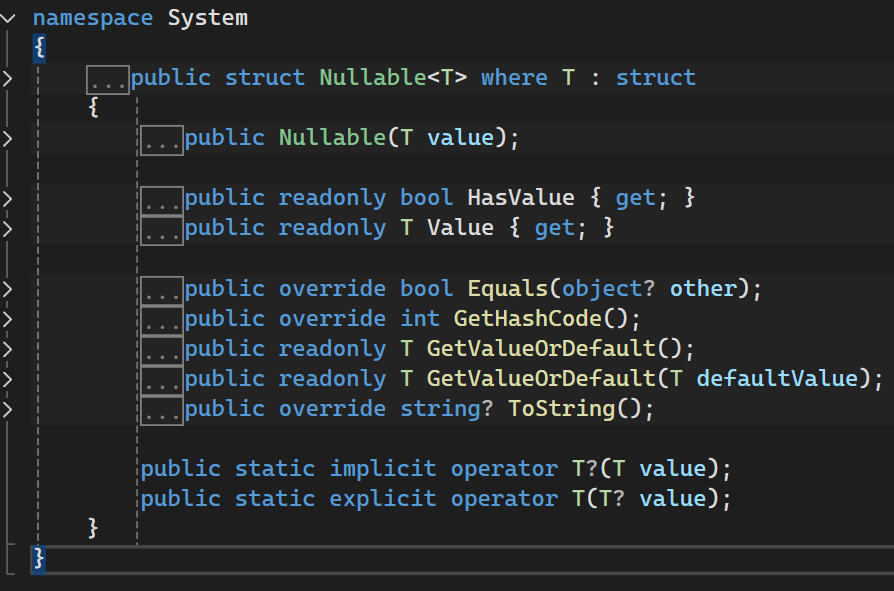Open ellipsis box before GetValueOrDefault(T defaultValue)
The width and height of the screenshot is (894, 591).
click(162, 380)
